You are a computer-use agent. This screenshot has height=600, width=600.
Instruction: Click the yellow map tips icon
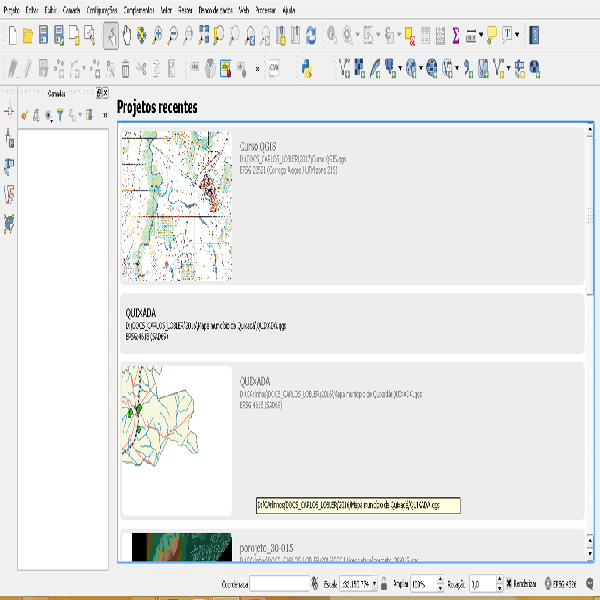coord(491,35)
